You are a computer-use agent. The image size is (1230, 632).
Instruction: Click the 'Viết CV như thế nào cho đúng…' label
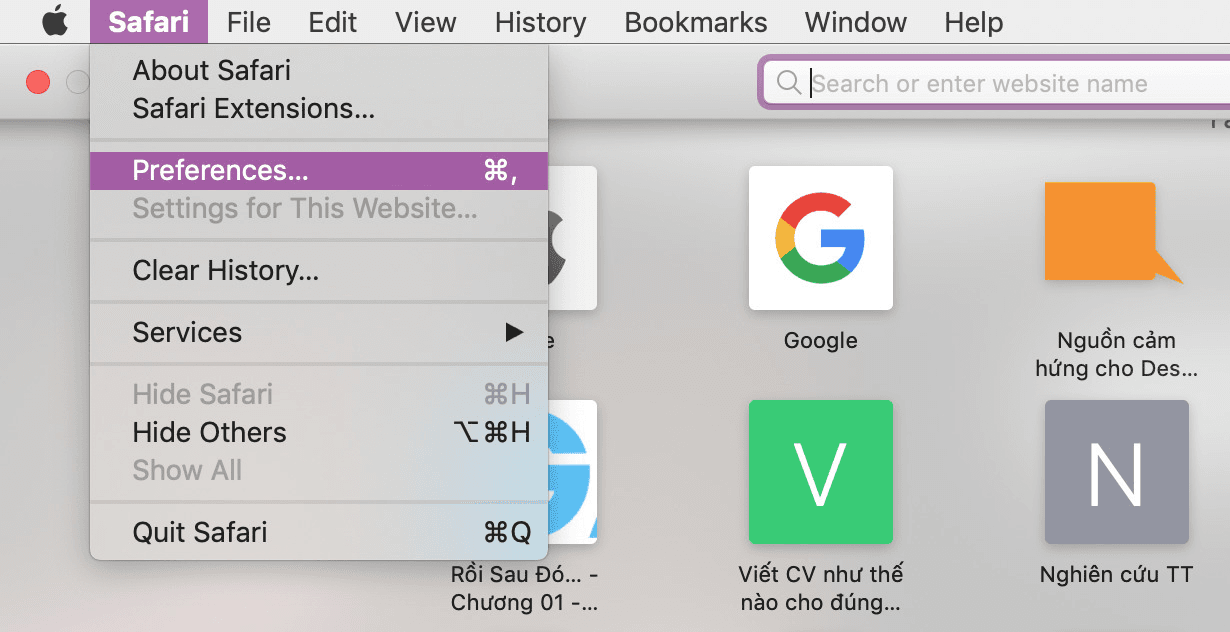click(821, 589)
